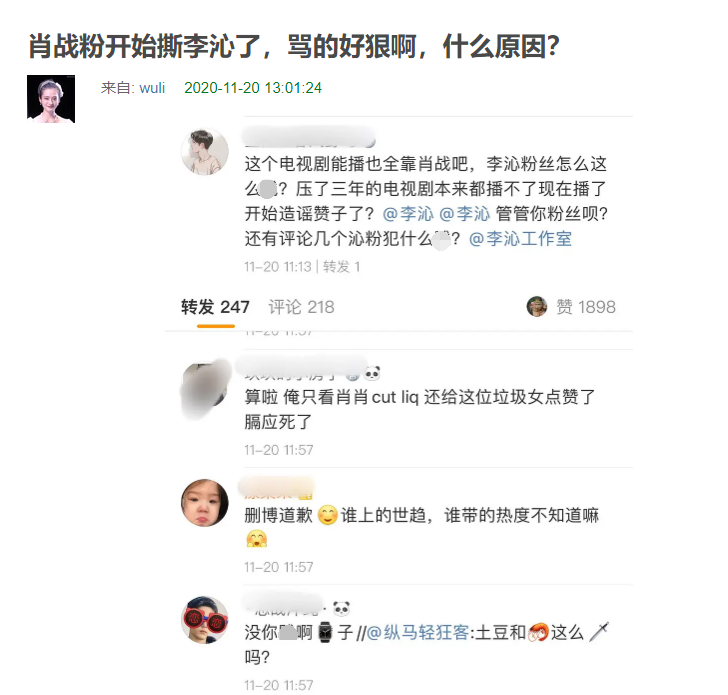Open the @纵马轻狂客 mention link
728x695 pixels.
(418, 633)
